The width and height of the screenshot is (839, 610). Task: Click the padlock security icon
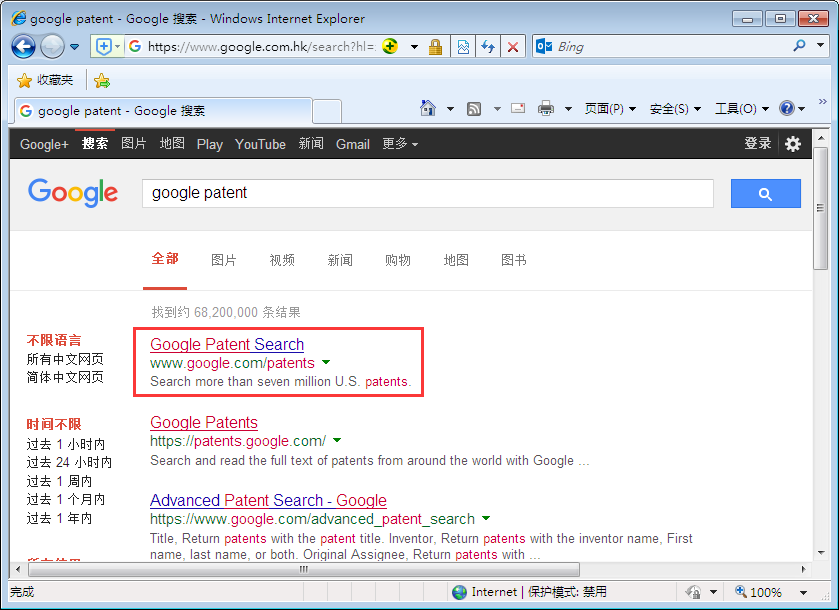435,47
